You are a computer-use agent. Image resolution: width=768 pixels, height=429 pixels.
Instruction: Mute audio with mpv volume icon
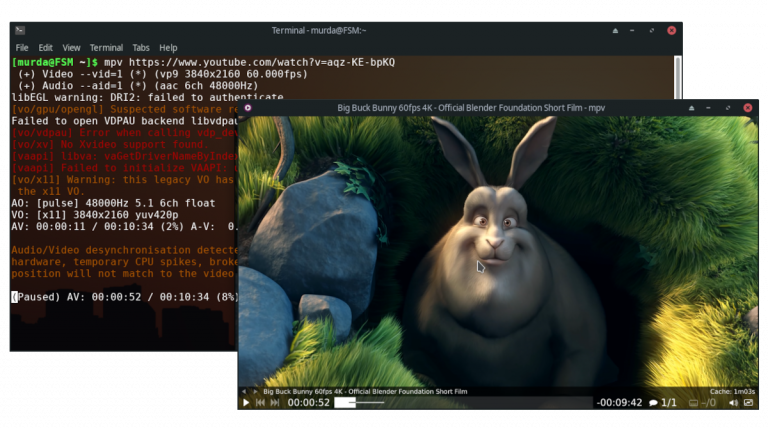click(x=733, y=403)
